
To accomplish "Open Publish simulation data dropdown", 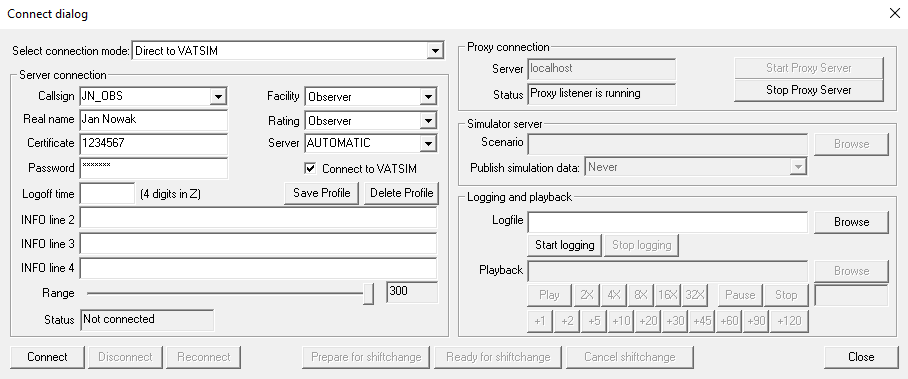I will tap(799, 167).
